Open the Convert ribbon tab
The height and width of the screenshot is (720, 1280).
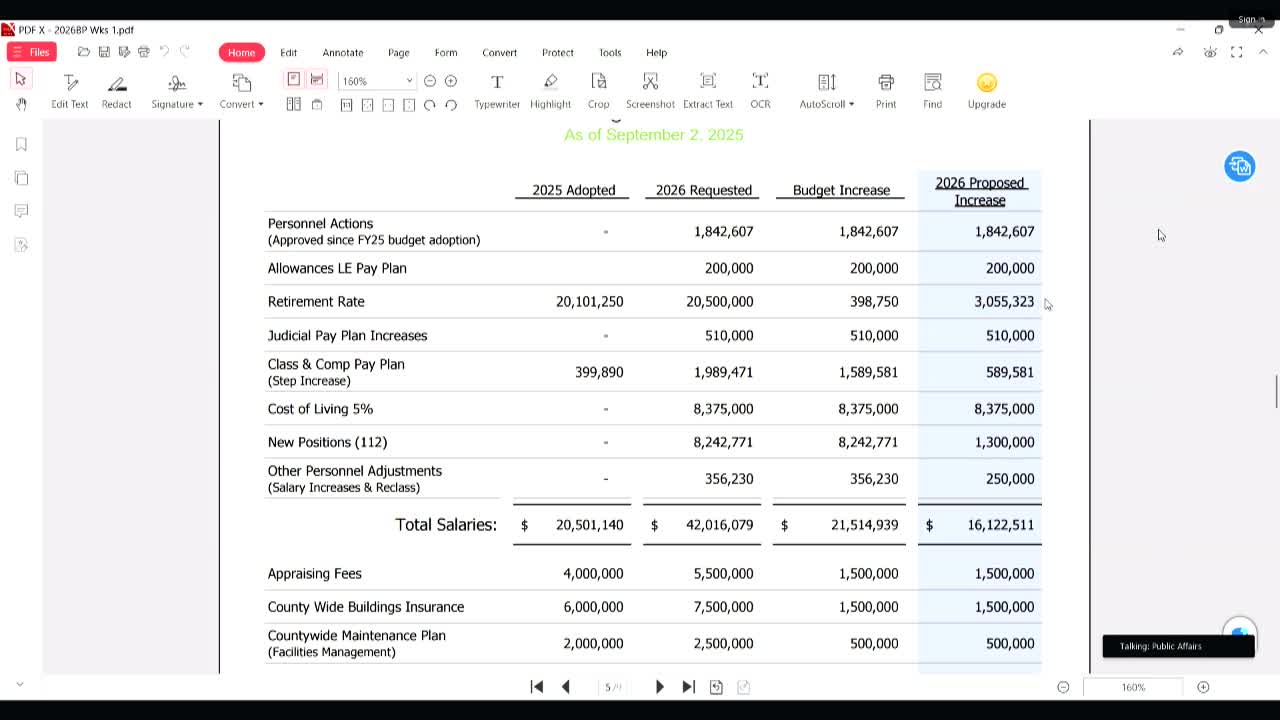(x=499, y=52)
